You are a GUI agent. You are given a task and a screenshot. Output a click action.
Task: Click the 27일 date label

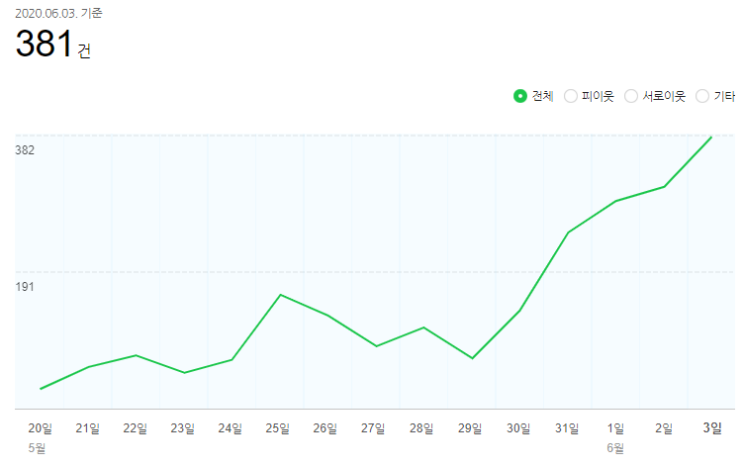pos(373,428)
